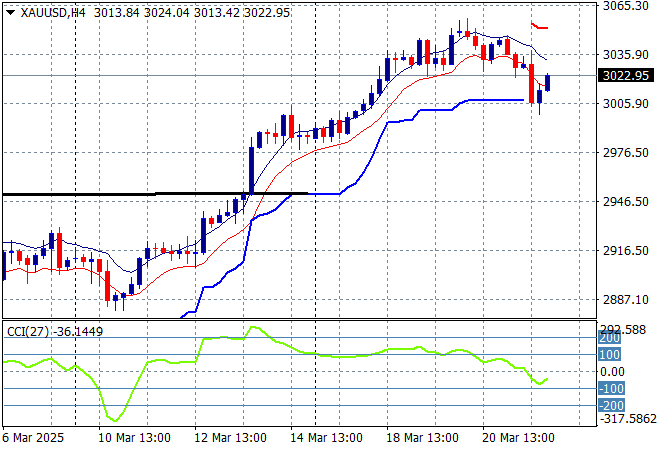Image resolution: width=660 pixels, height=450 pixels.
Task: Click the CCI 100 level label
Action: (x=609, y=355)
